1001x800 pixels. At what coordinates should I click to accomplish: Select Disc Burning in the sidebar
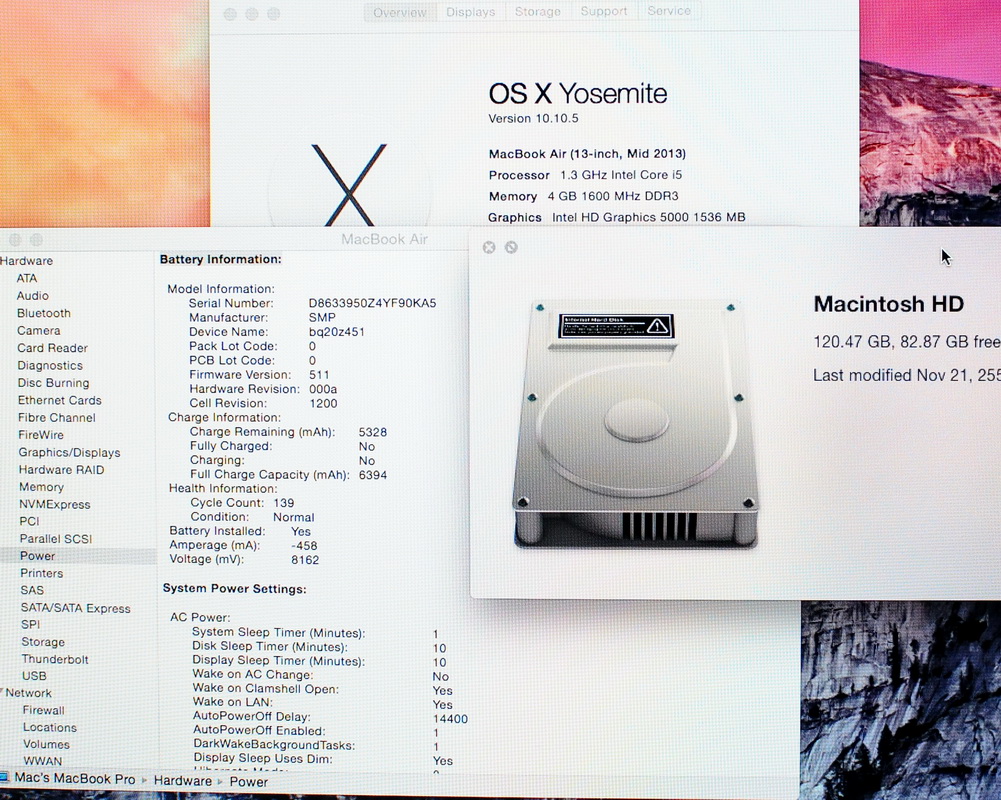54,383
